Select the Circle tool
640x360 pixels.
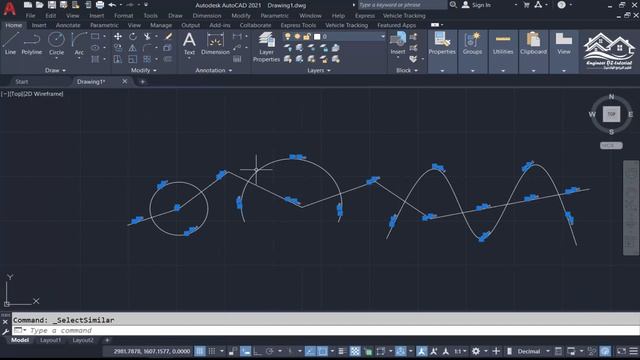pos(56,44)
